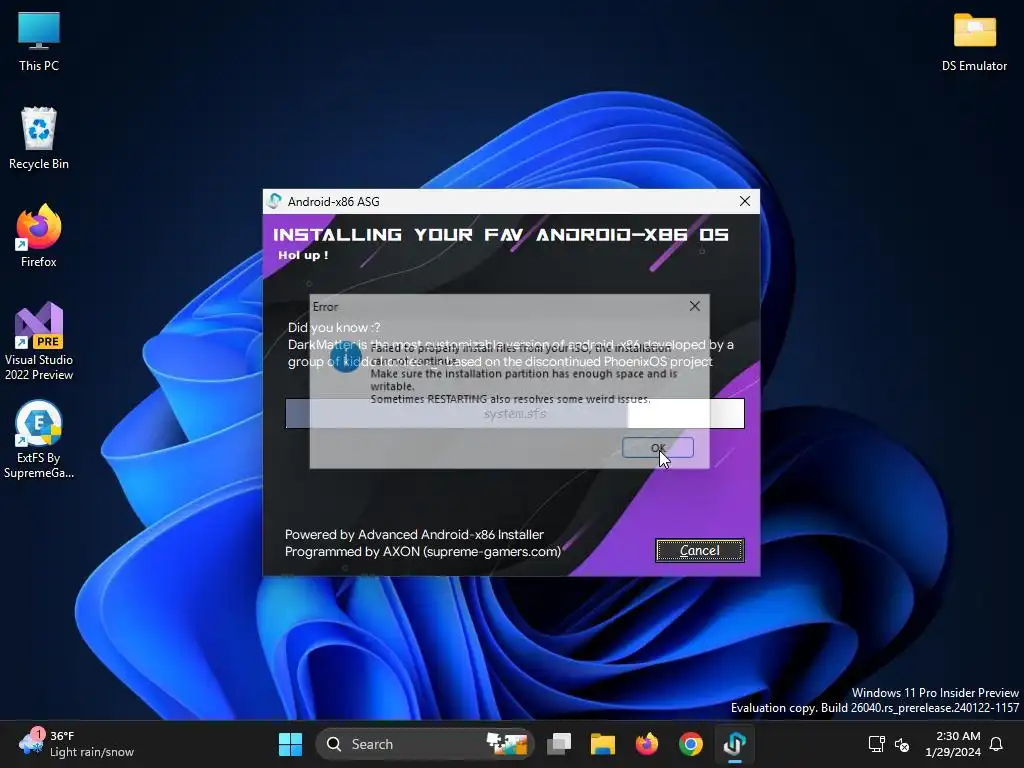Click the search highlight image in Search box
1024x768 pixels.
coord(507,744)
